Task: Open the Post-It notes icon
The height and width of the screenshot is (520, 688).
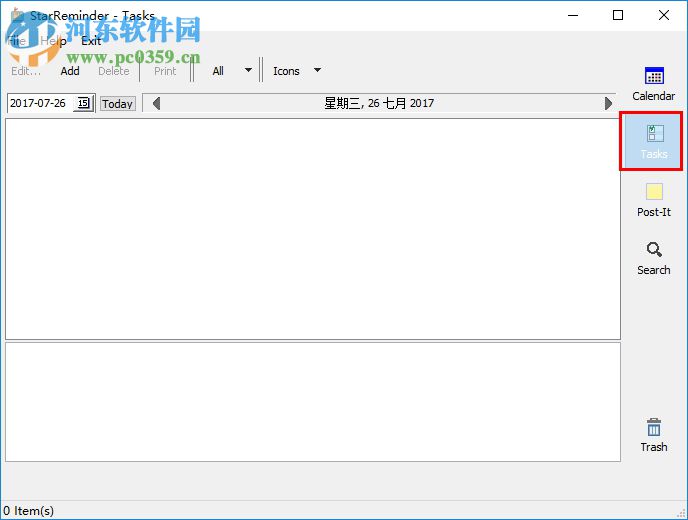Action: 654,192
